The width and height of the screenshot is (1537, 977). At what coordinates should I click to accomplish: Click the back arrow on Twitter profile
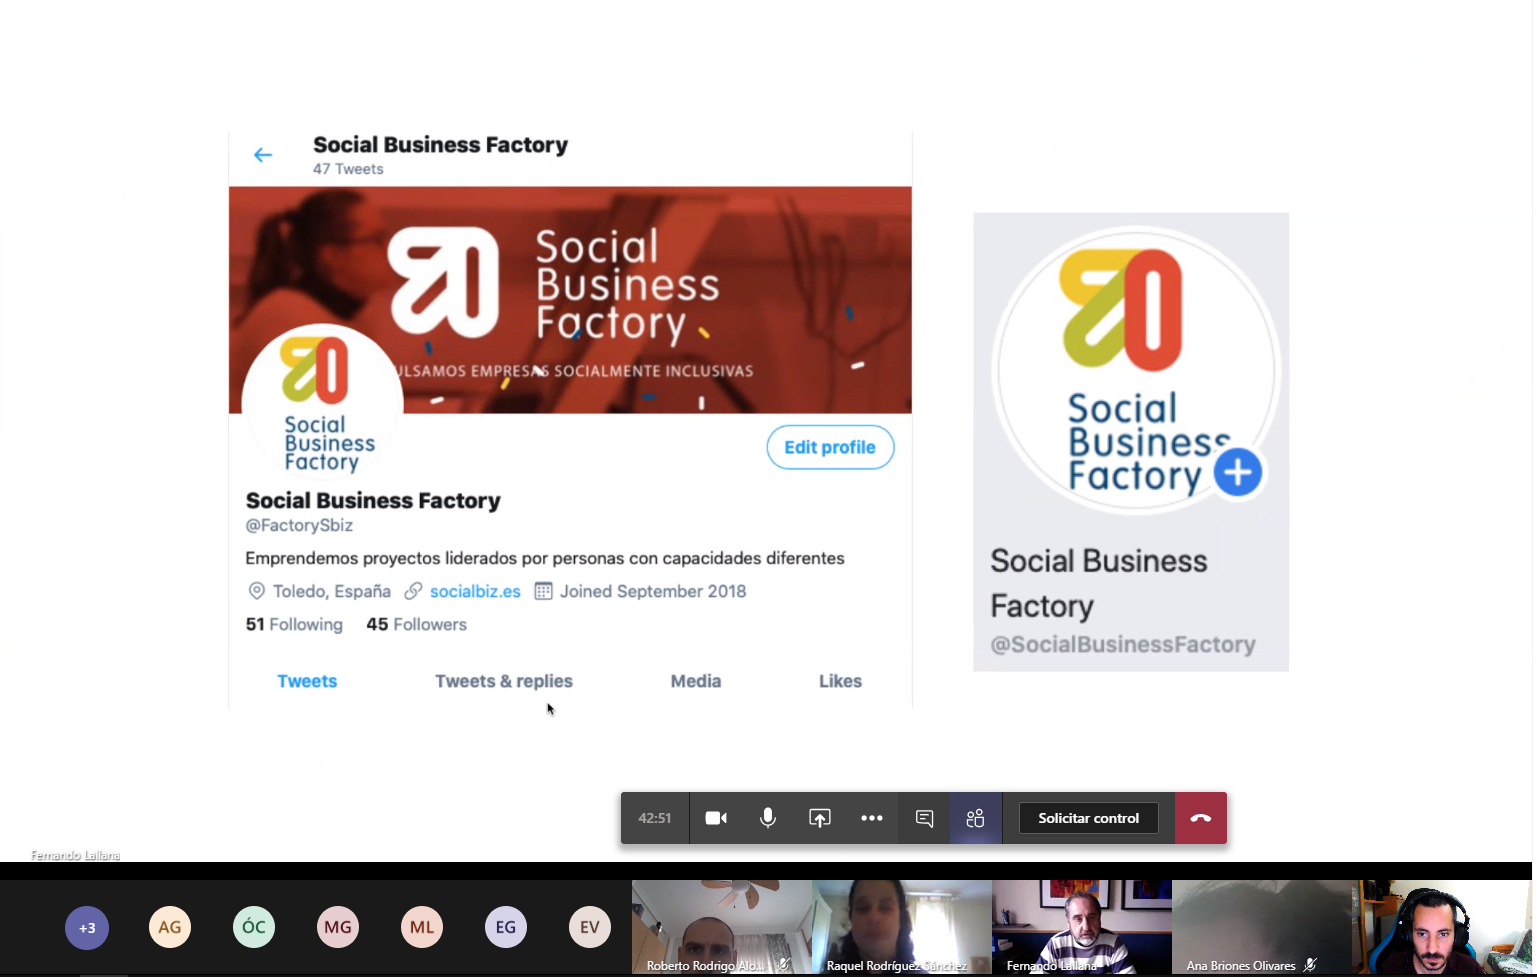click(263, 155)
